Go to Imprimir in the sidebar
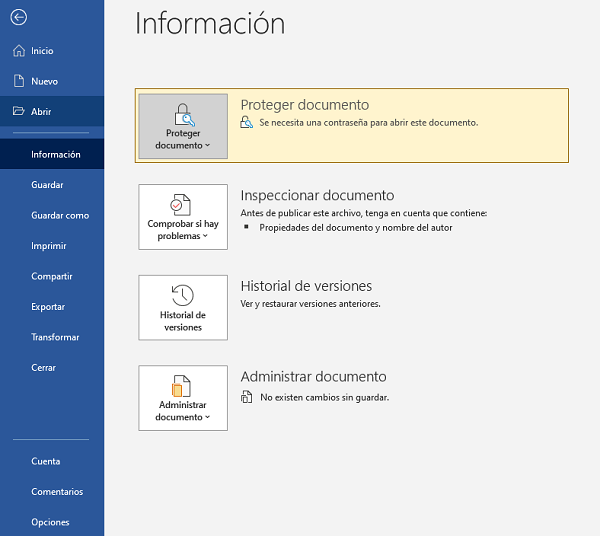The width and height of the screenshot is (600, 536). click(49, 246)
